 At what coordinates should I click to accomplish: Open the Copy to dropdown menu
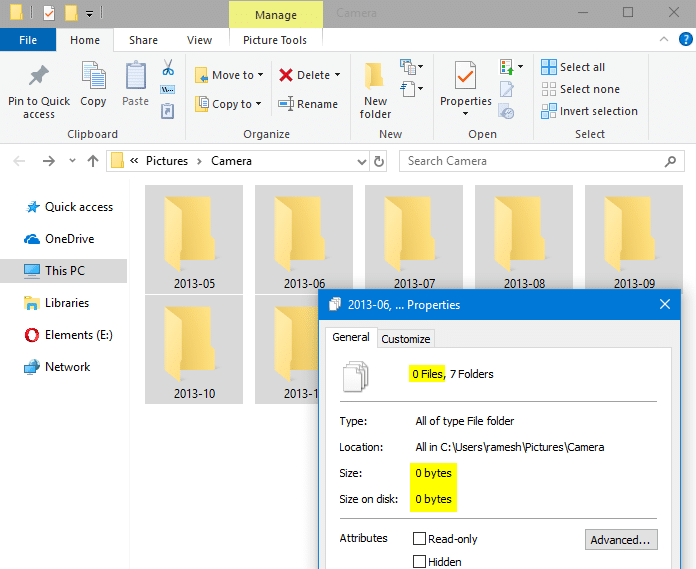[x=259, y=104]
